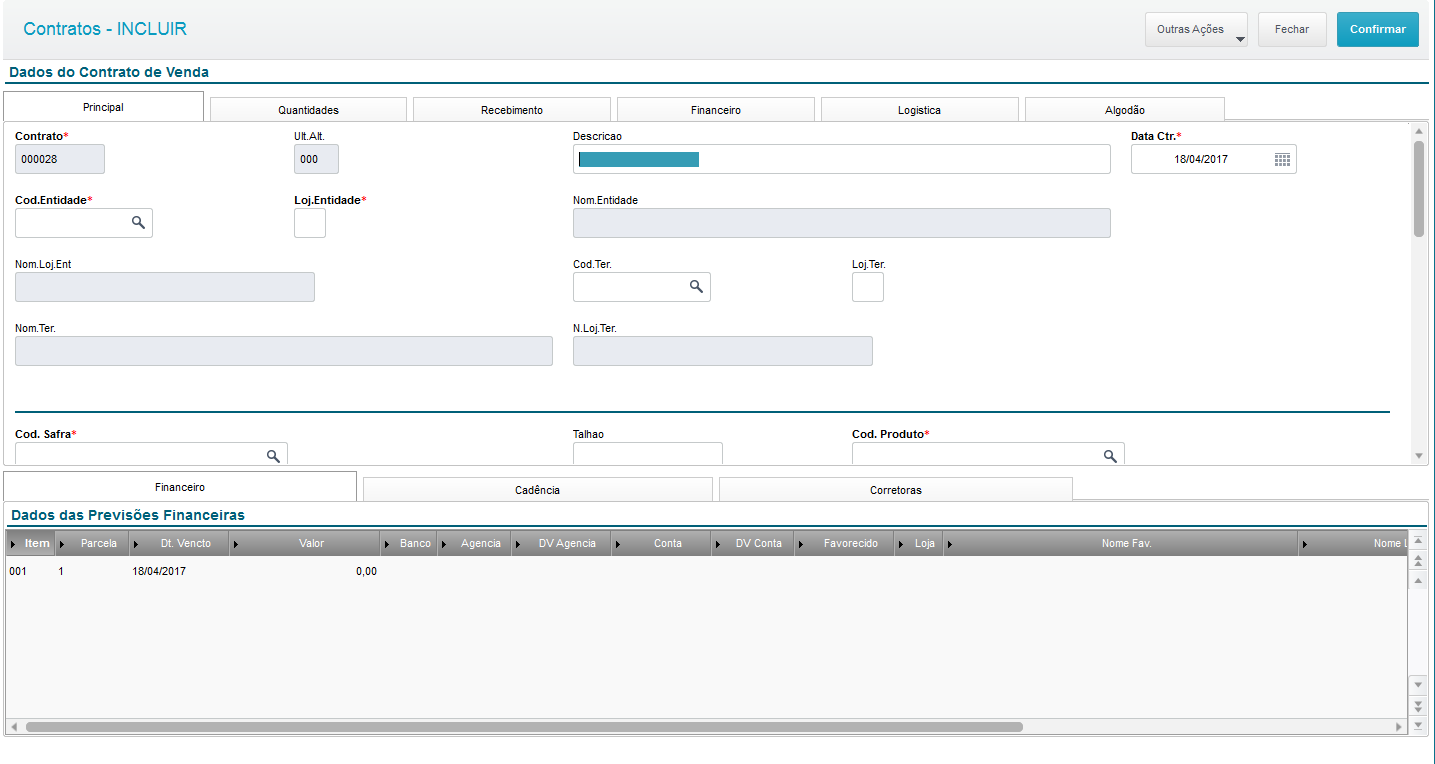Select the Loj.Entidade input box
Viewport: 1435px width, 764px height.
(x=310, y=223)
